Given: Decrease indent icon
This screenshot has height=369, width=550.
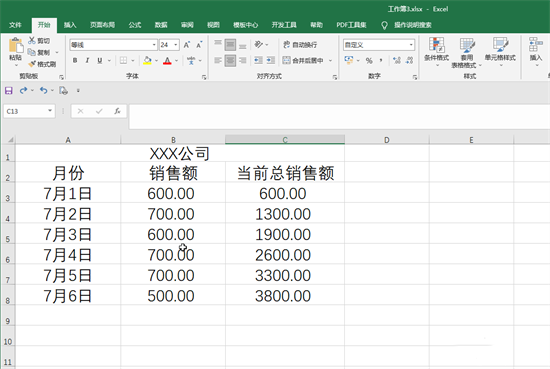Looking at the screenshot, I should click(259, 60).
